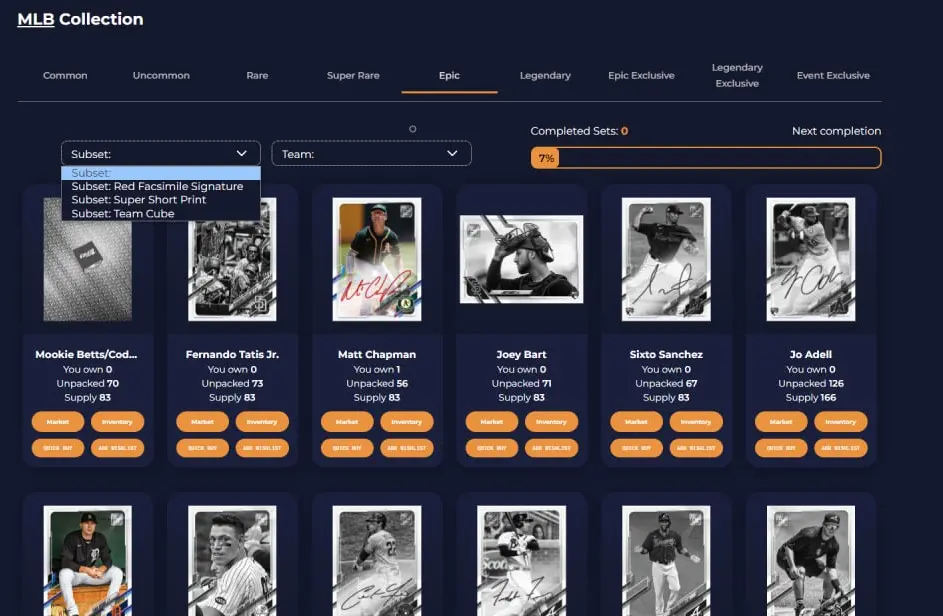Screen dimensions: 943x616
Task: Click the 7% set completion progress bar
Action: coord(706,158)
